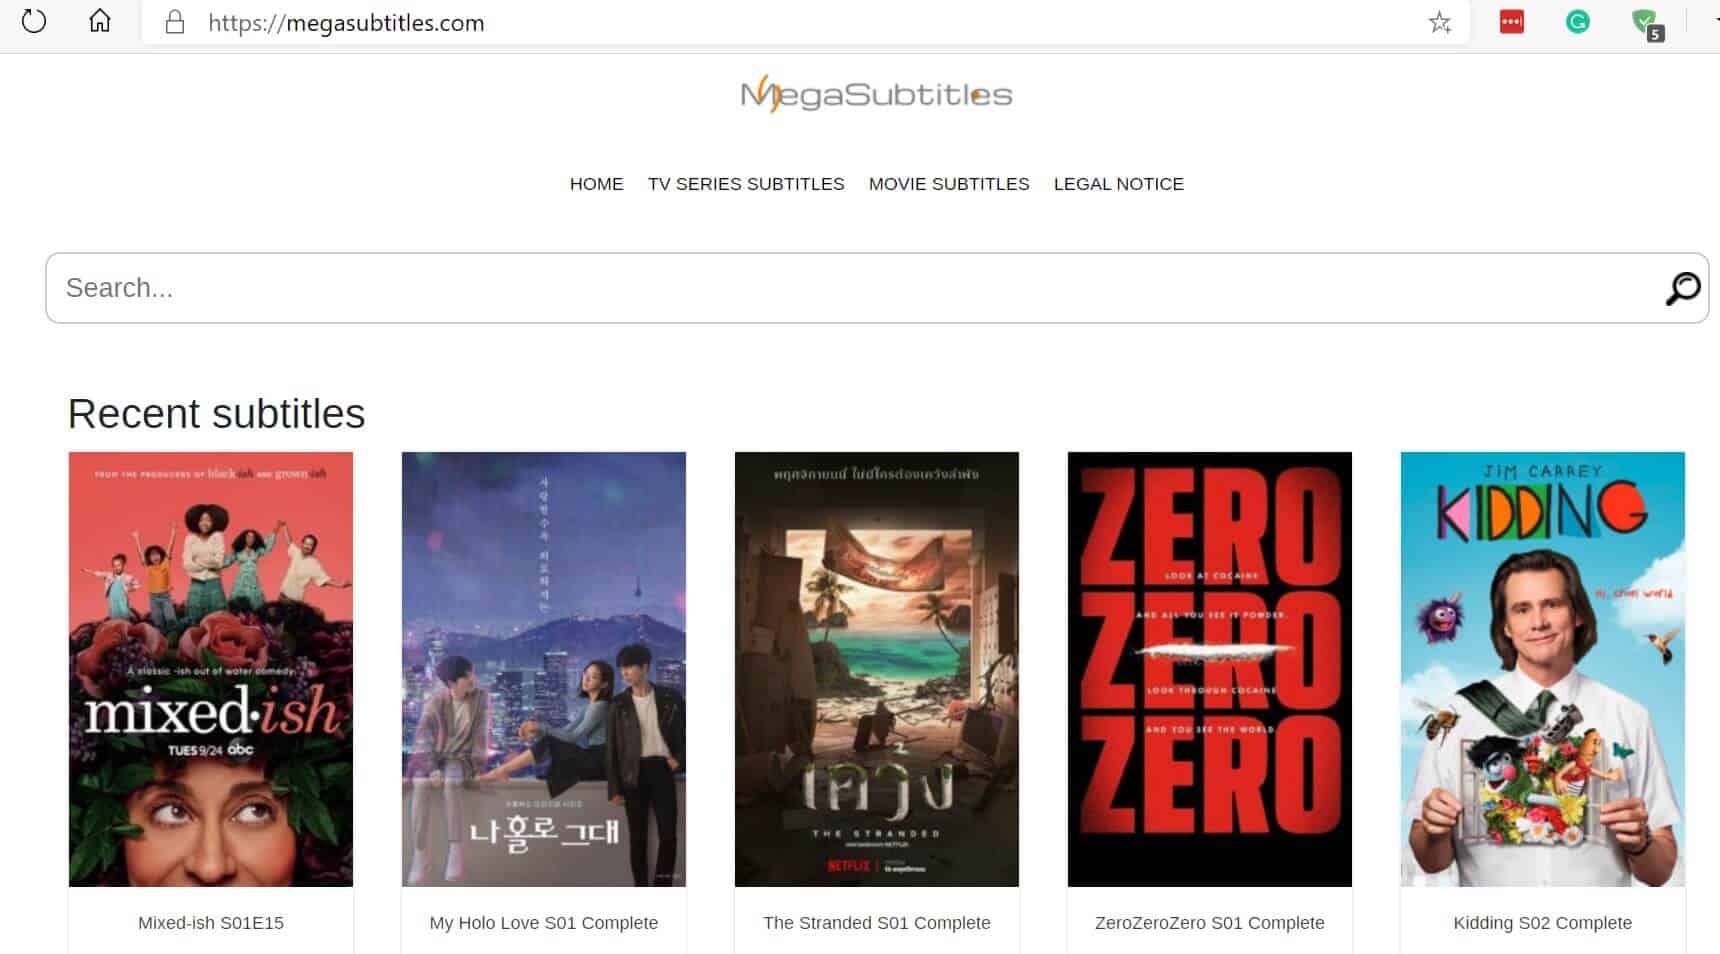Open the Mixed-ish S01E15 title link
1720x954 pixels.
211,923
